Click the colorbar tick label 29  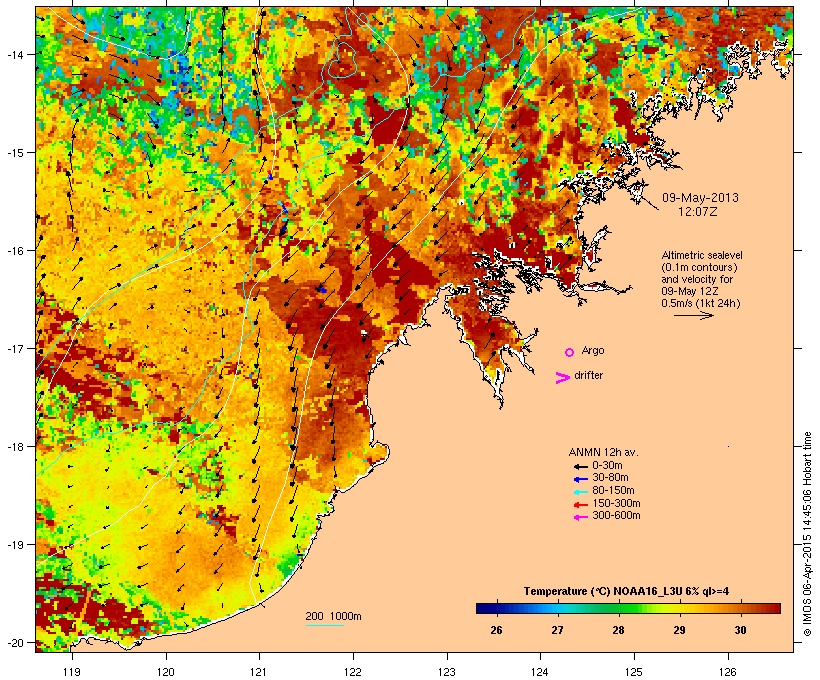679,630
